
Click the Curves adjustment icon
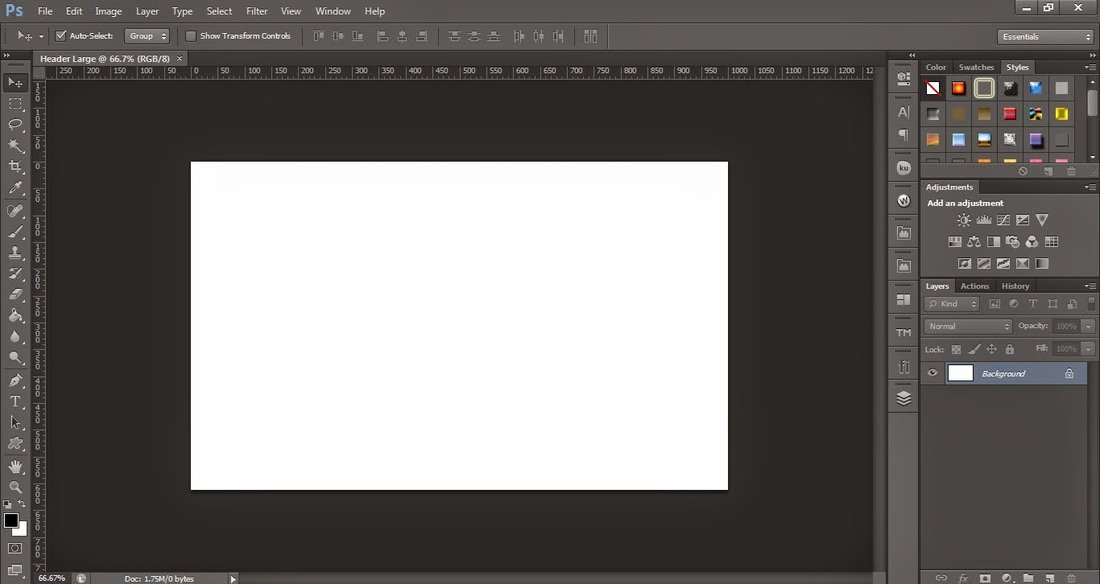tap(1003, 220)
